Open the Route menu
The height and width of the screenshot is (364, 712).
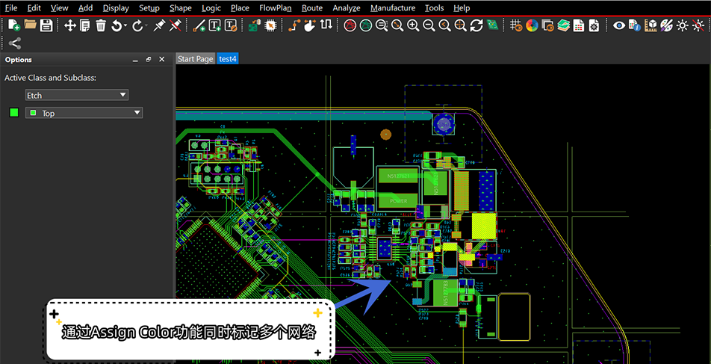(x=312, y=8)
